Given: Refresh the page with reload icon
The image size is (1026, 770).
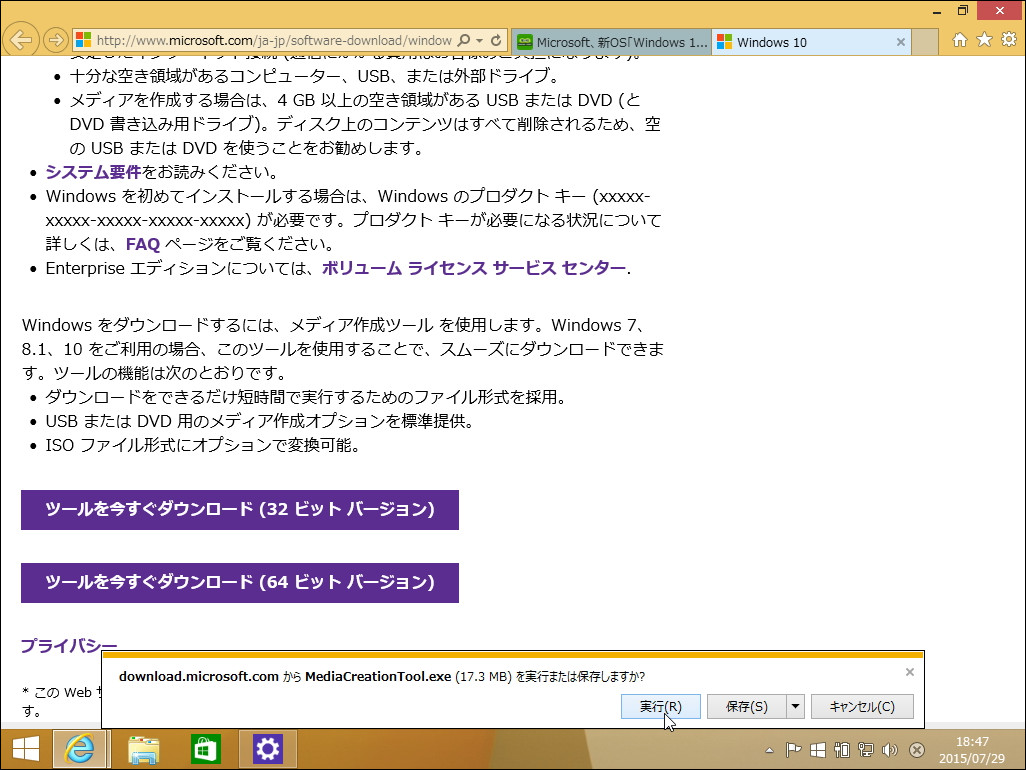Looking at the screenshot, I should coord(496,41).
